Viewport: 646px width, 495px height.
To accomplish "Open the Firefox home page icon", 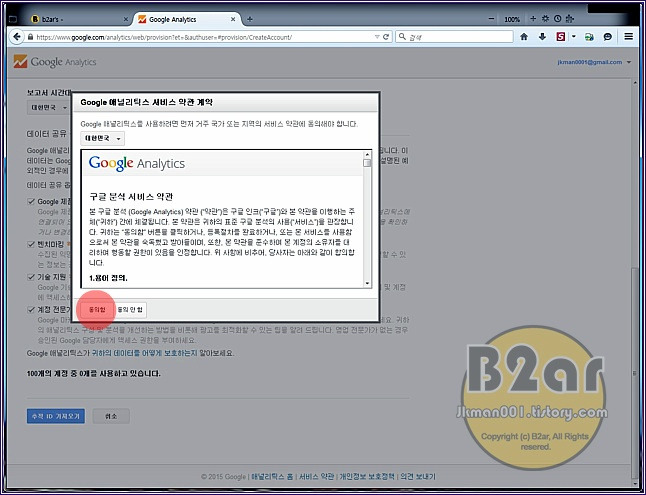I will tap(524, 37).
